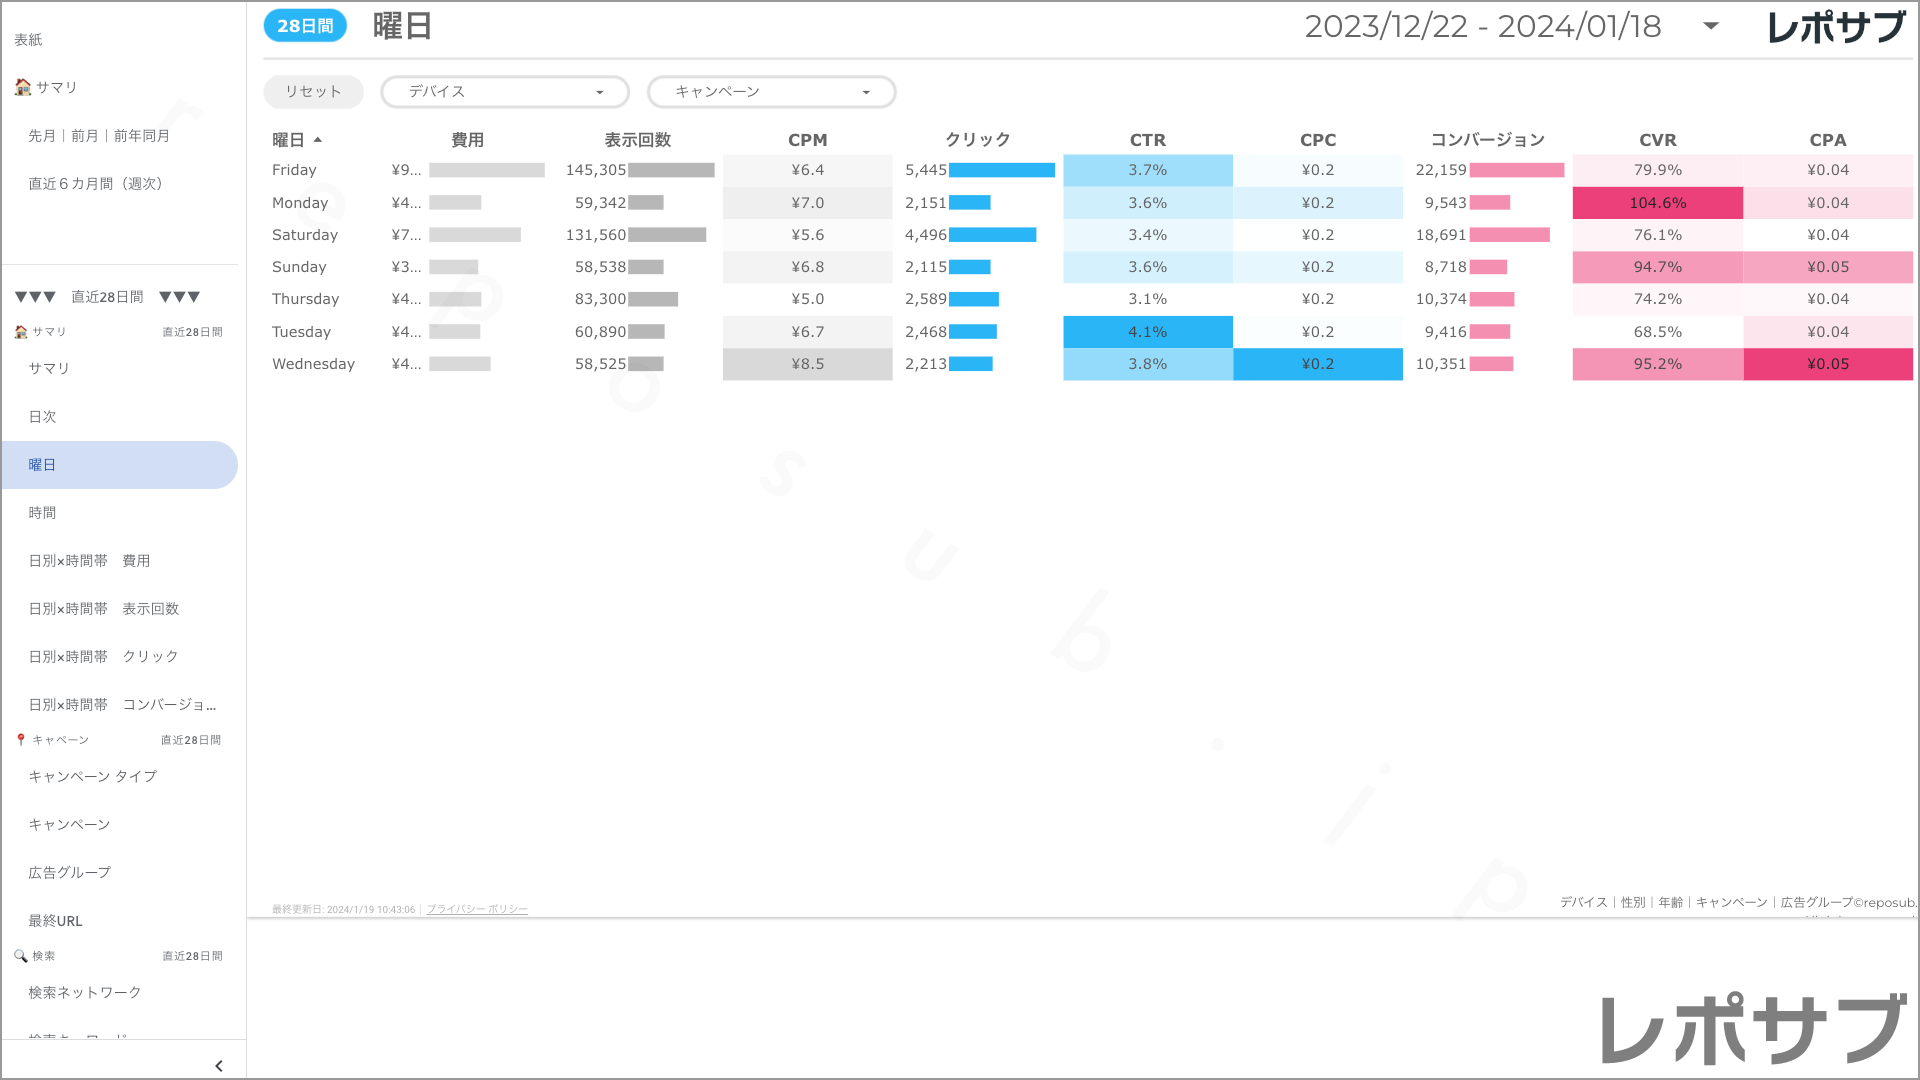1920x1080 pixels.
Task: Click the small house icon in 直近28日間 section
Action: pyautogui.click(x=21, y=332)
